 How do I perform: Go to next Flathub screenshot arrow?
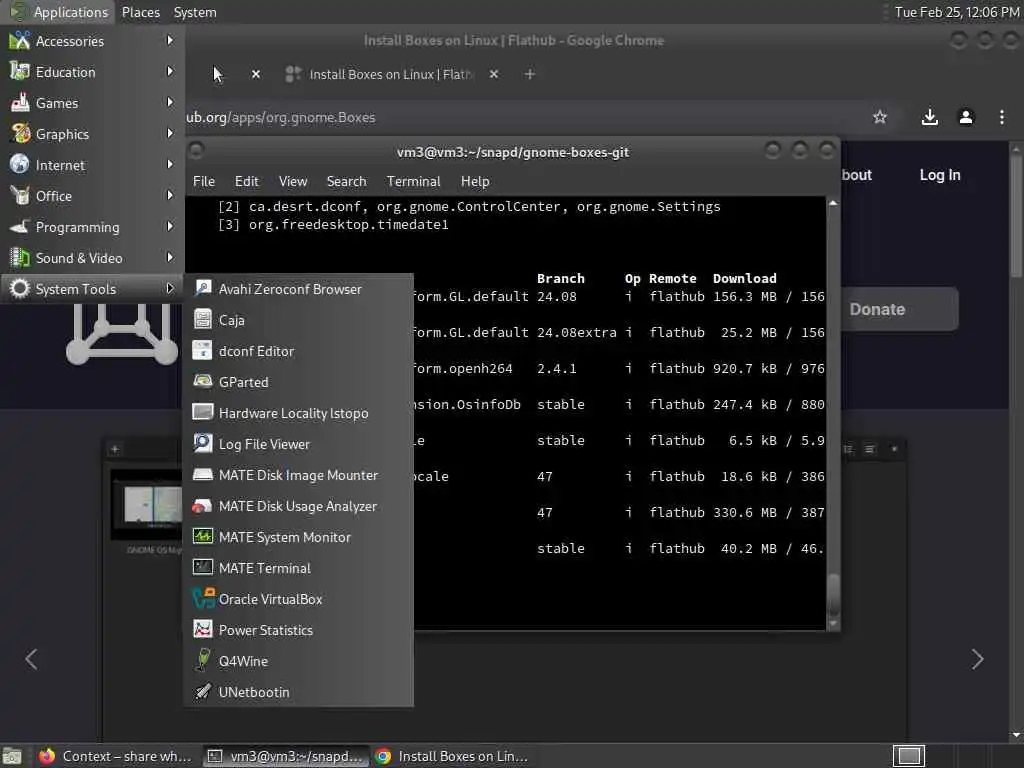(x=977, y=659)
